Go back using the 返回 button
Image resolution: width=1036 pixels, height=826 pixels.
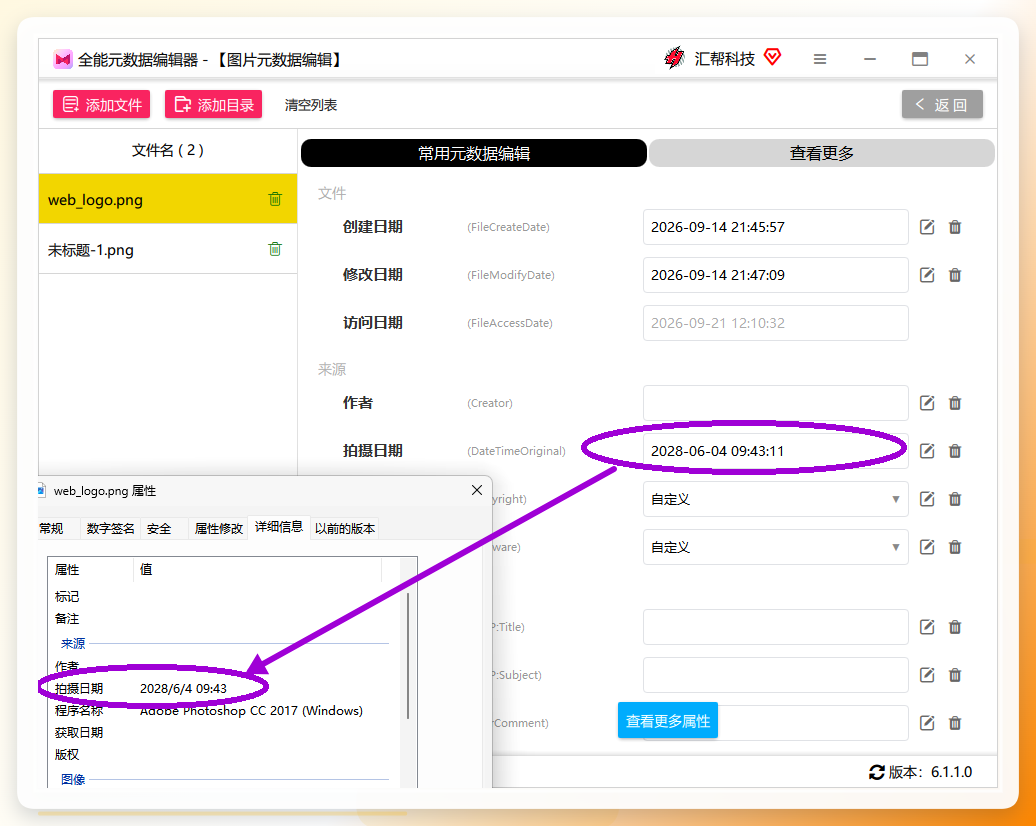(x=942, y=104)
